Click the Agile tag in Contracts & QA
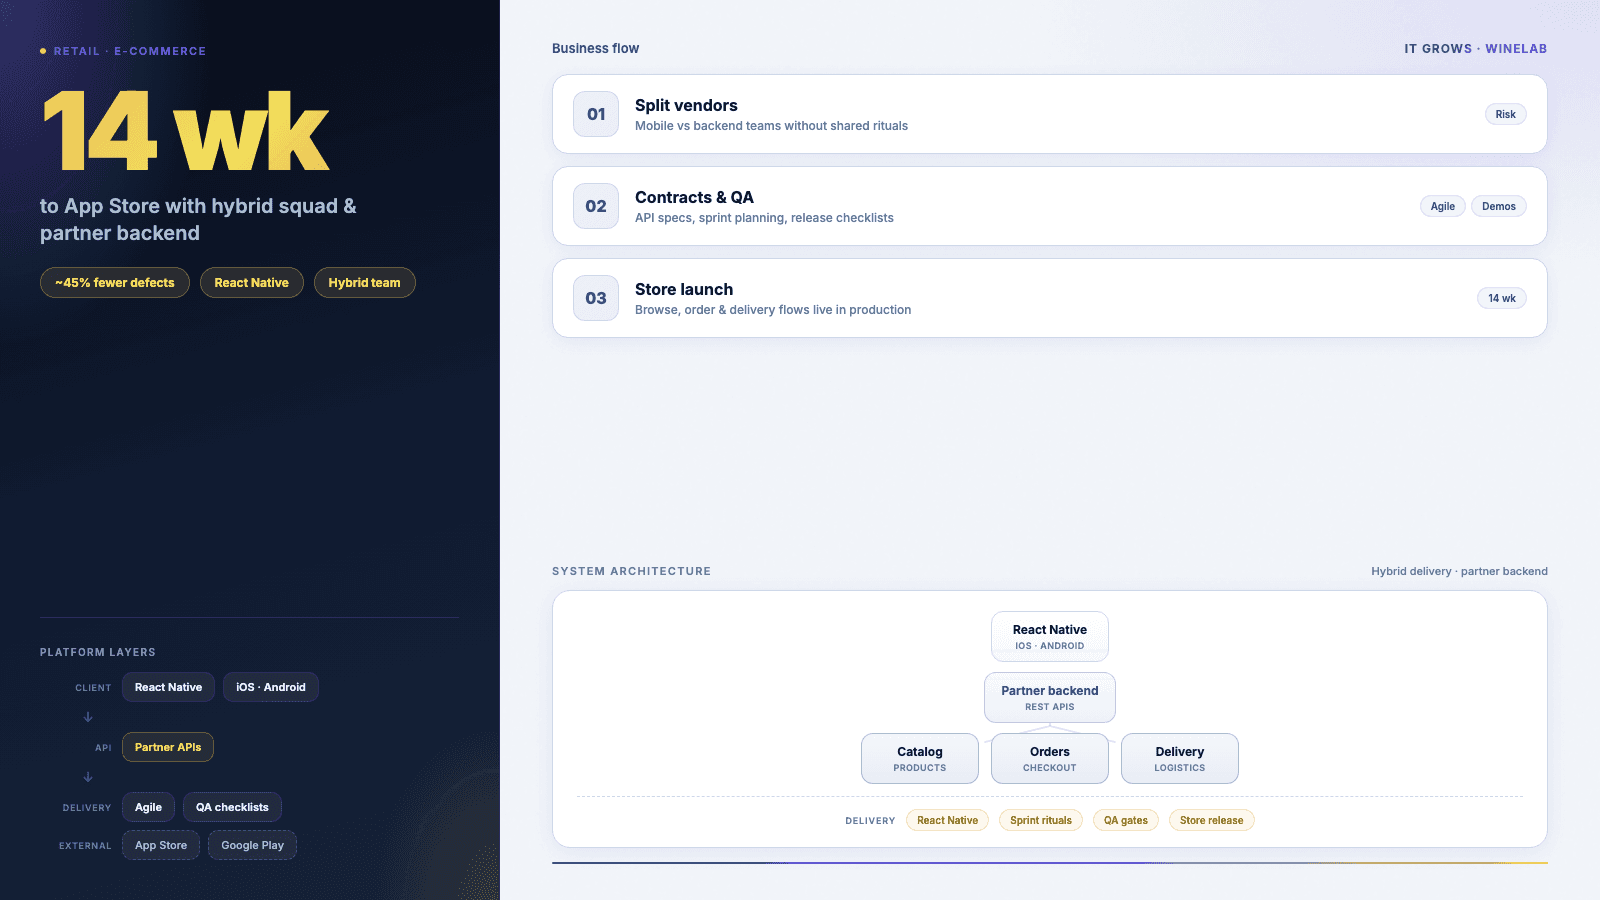The image size is (1600, 900). pyautogui.click(x=1443, y=206)
